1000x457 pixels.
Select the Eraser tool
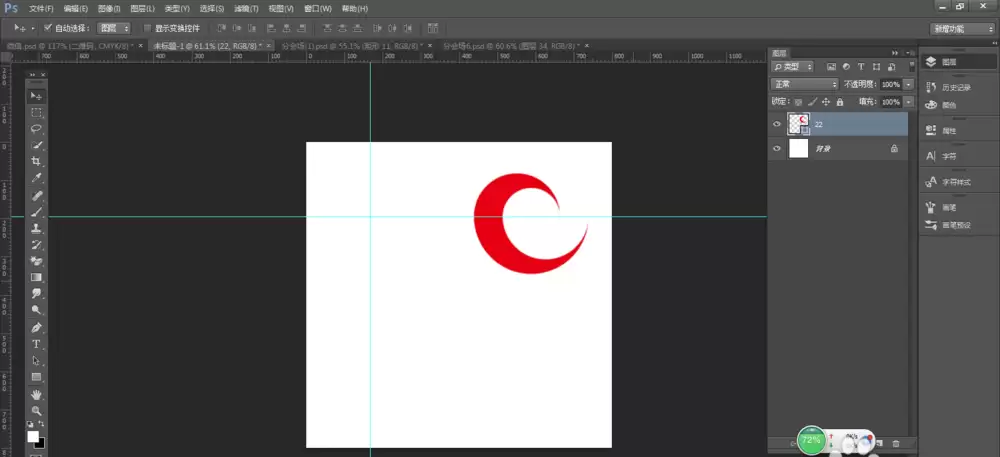36,261
